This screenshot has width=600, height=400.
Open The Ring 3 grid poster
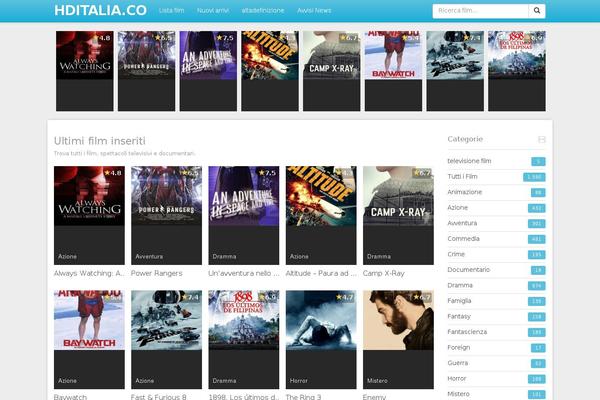point(321,340)
